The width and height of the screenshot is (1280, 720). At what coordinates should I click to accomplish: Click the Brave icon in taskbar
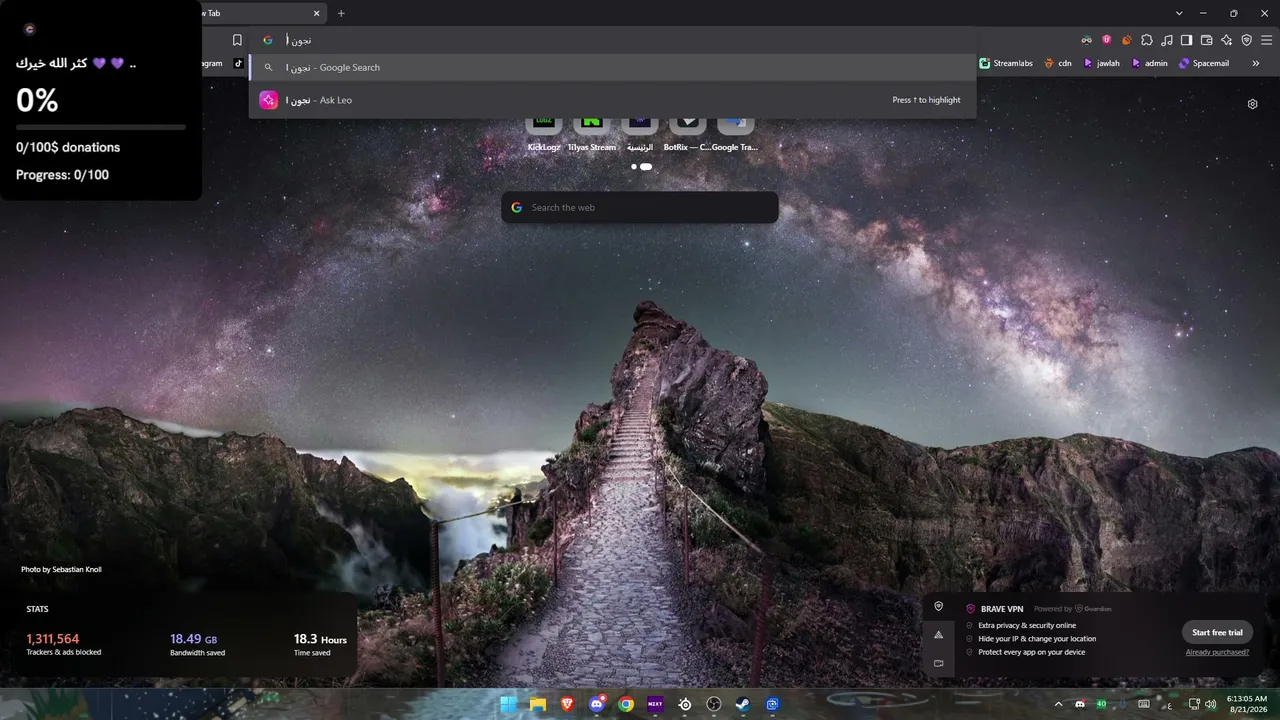(x=568, y=704)
